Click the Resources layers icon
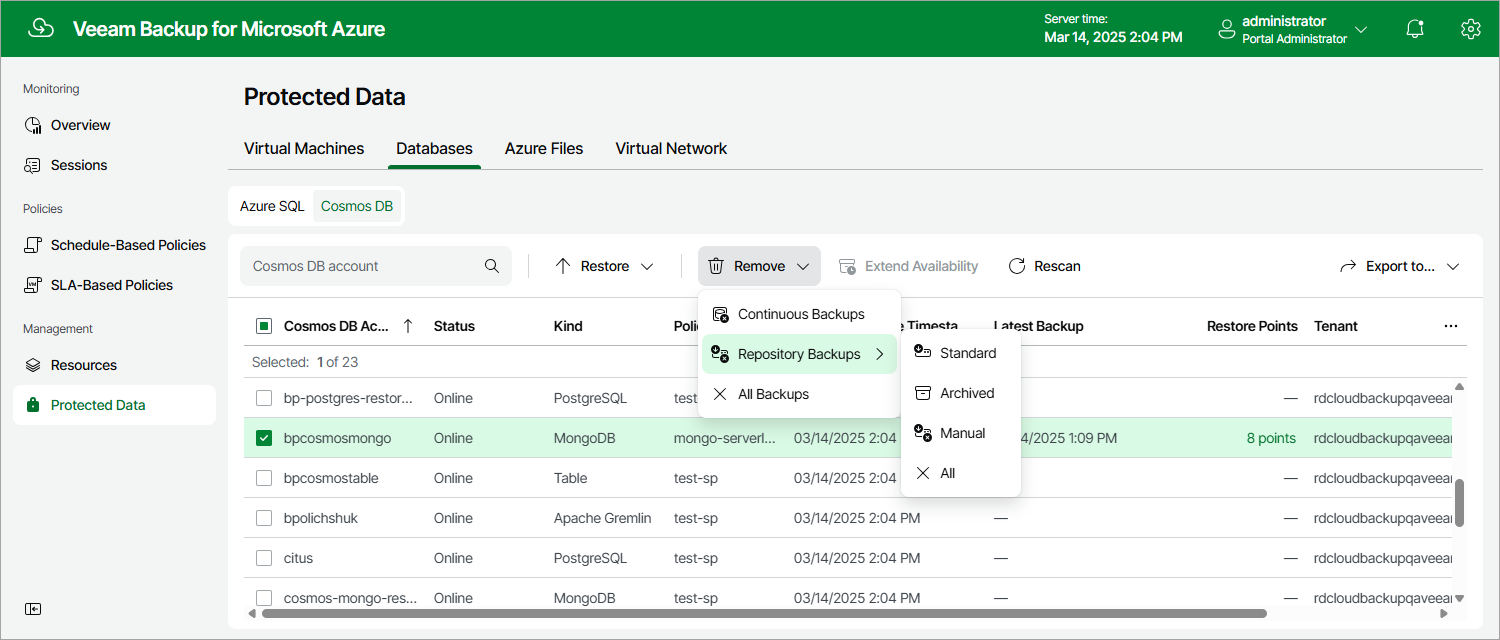The height and width of the screenshot is (640, 1500). tap(33, 365)
